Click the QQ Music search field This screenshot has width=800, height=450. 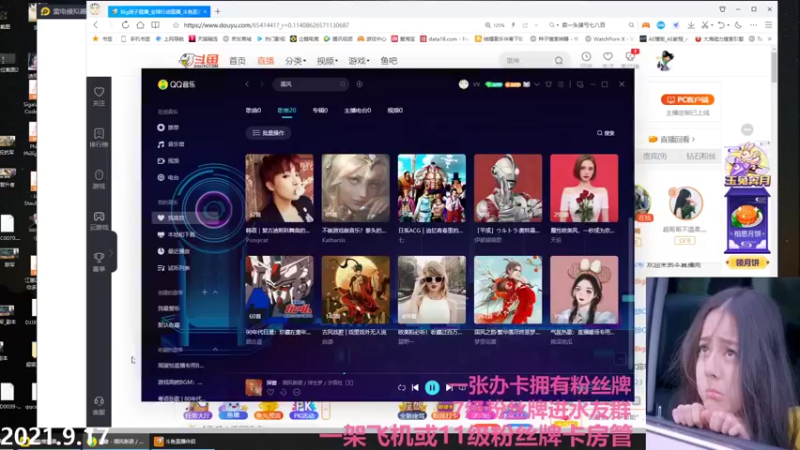311,84
